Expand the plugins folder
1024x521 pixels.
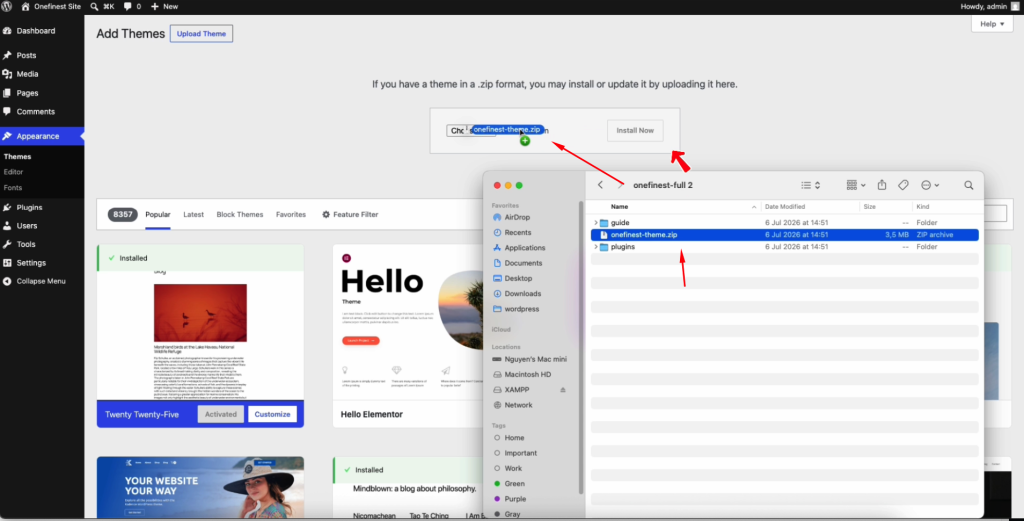pyautogui.click(x=595, y=247)
